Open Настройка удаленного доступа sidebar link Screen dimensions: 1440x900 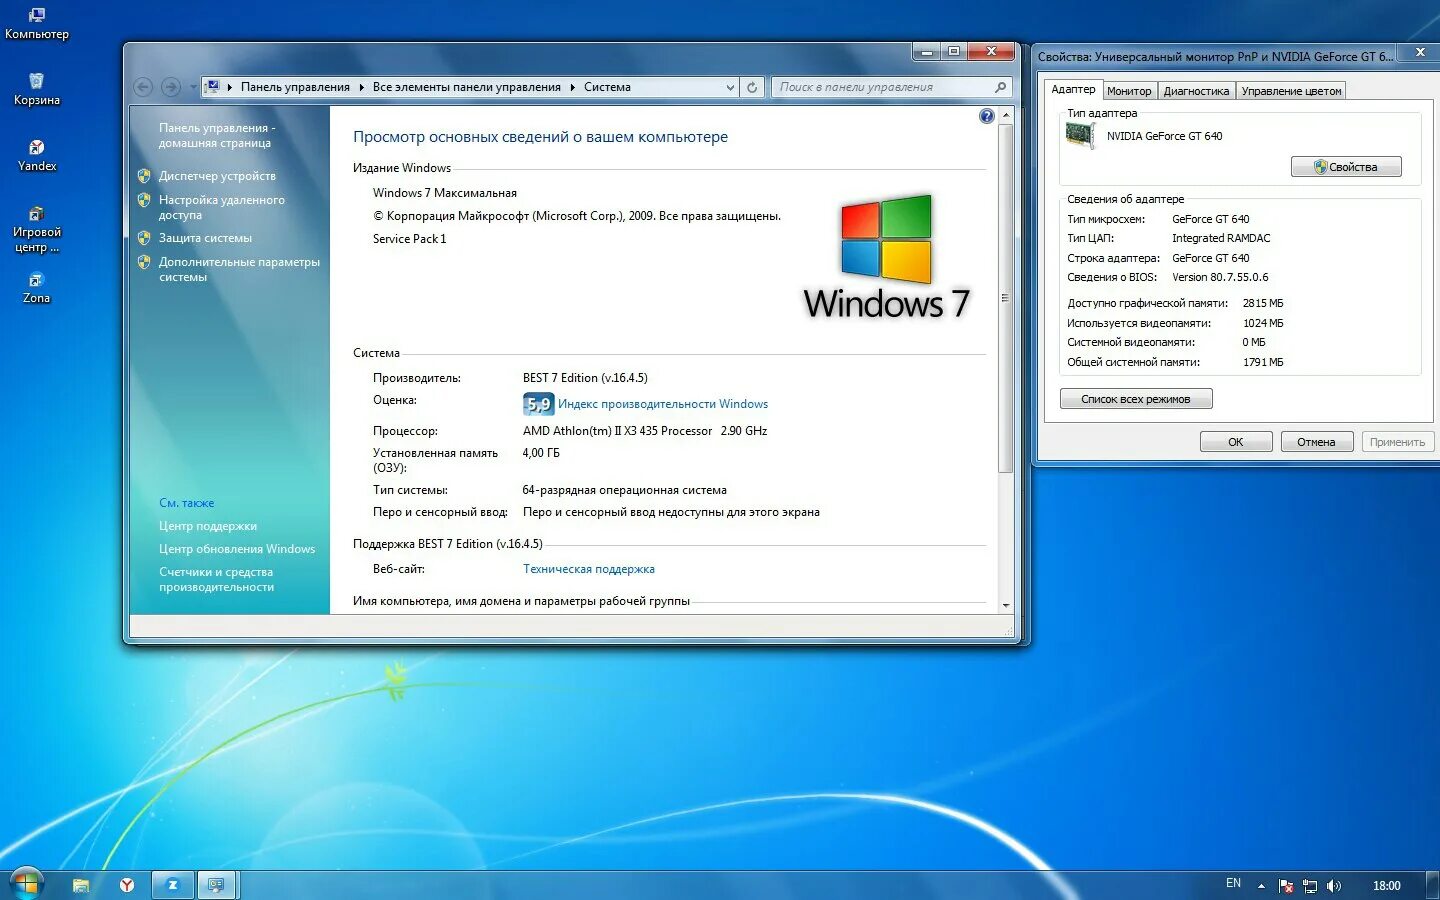pyautogui.click(x=221, y=207)
